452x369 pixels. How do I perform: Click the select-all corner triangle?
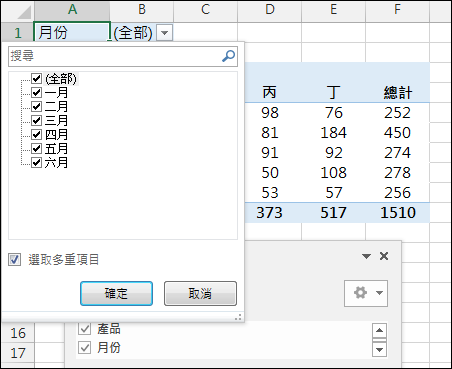(x=24, y=12)
